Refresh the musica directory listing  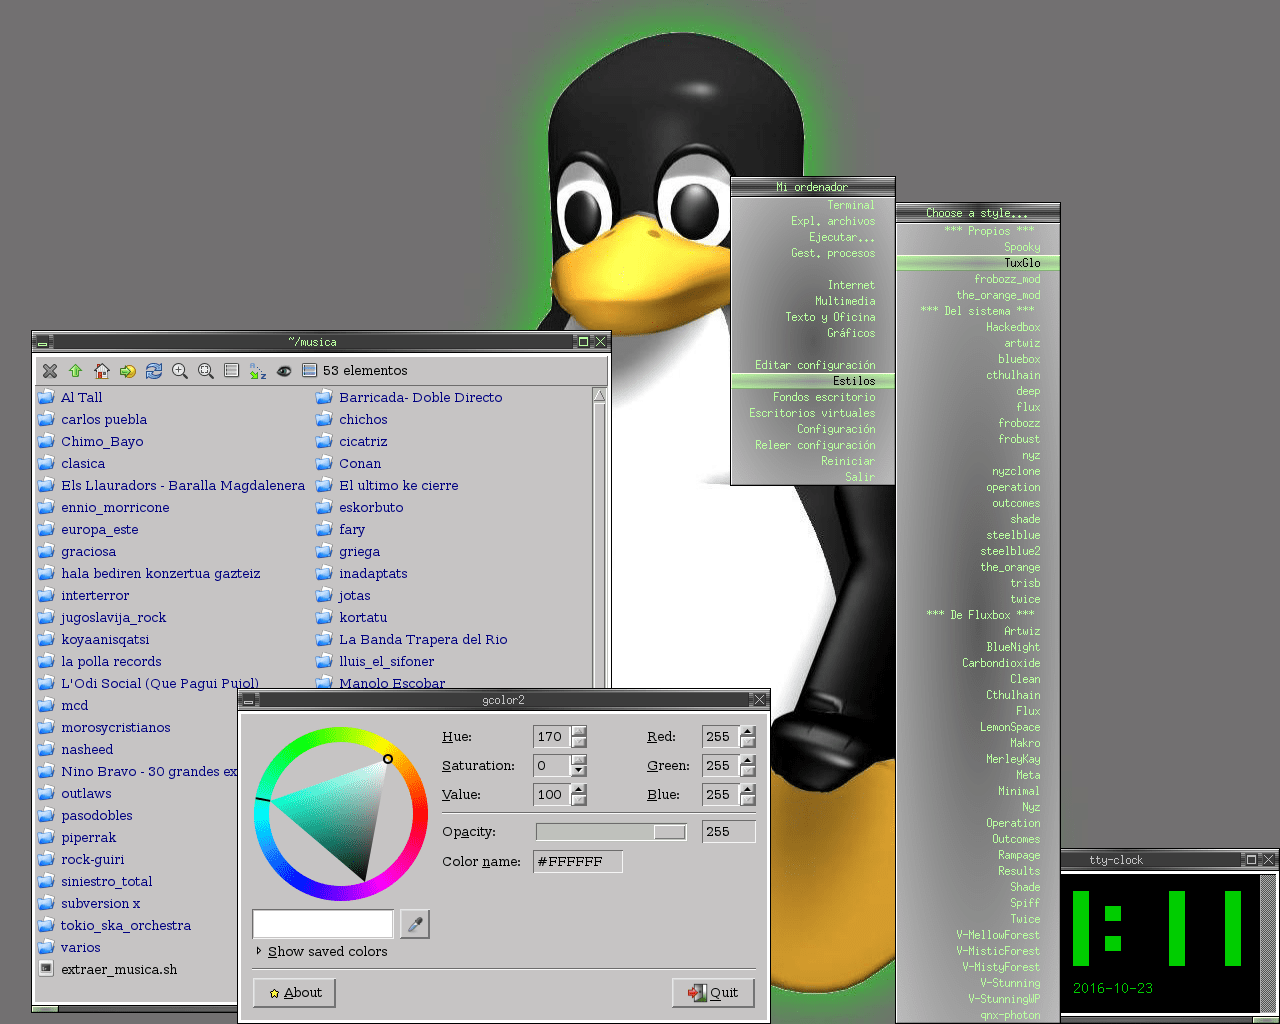[154, 371]
